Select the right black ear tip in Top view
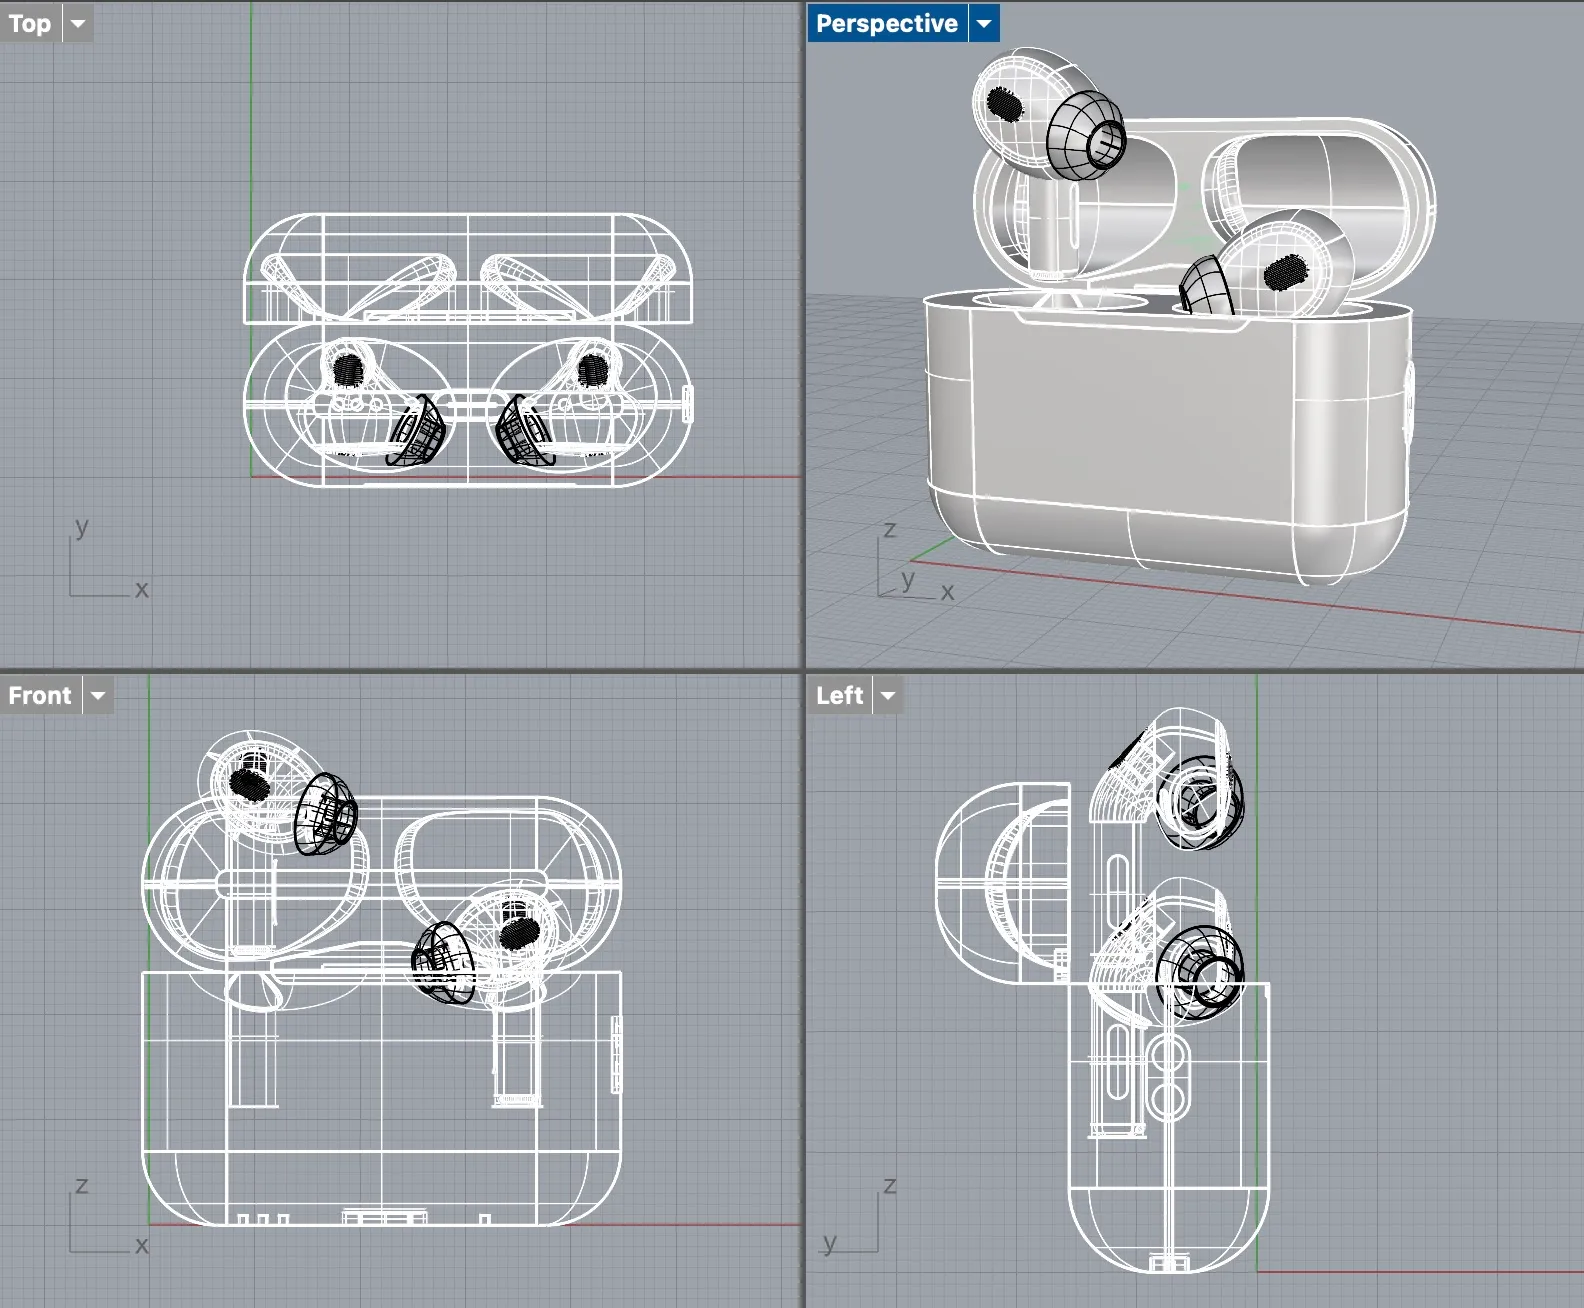1584x1308 pixels. pos(520,432)
